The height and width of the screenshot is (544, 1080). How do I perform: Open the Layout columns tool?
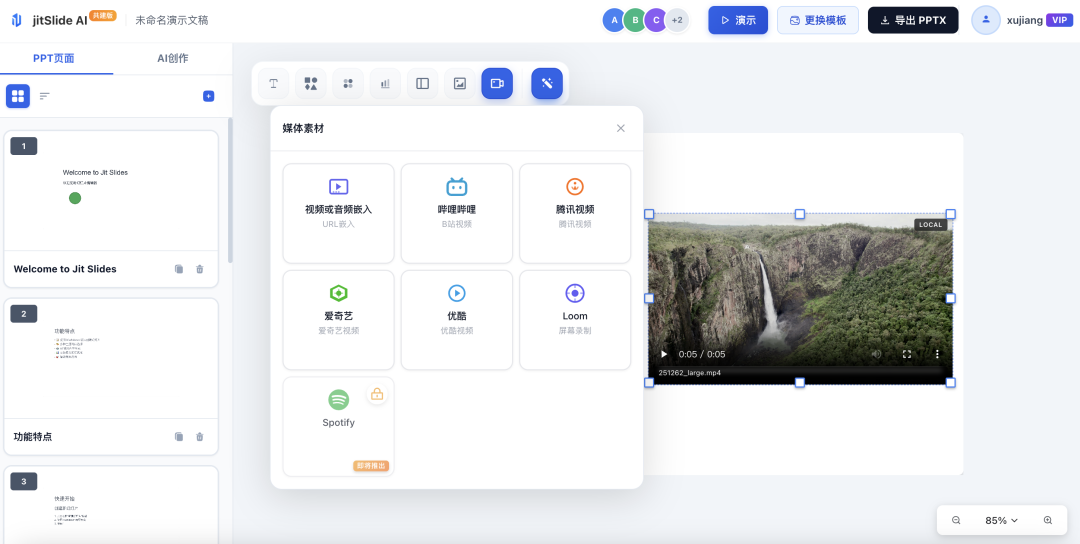pyautogui.click(x=422, y=83)
